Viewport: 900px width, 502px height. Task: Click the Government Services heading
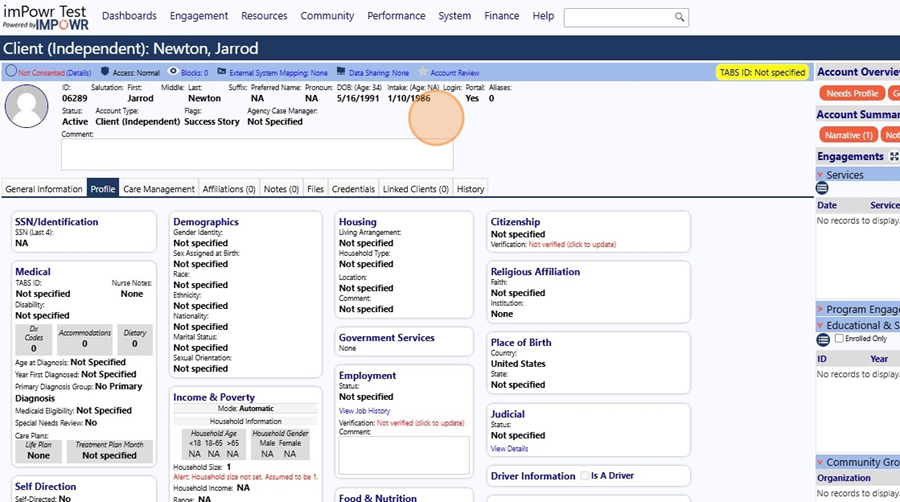coord(387,337)
